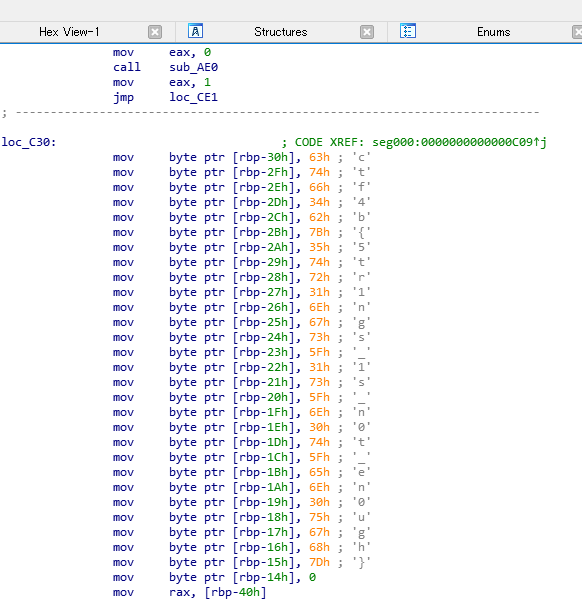Click the Enums tab icon
This screenshot has width=582, height=602.
tap(408, 31)
